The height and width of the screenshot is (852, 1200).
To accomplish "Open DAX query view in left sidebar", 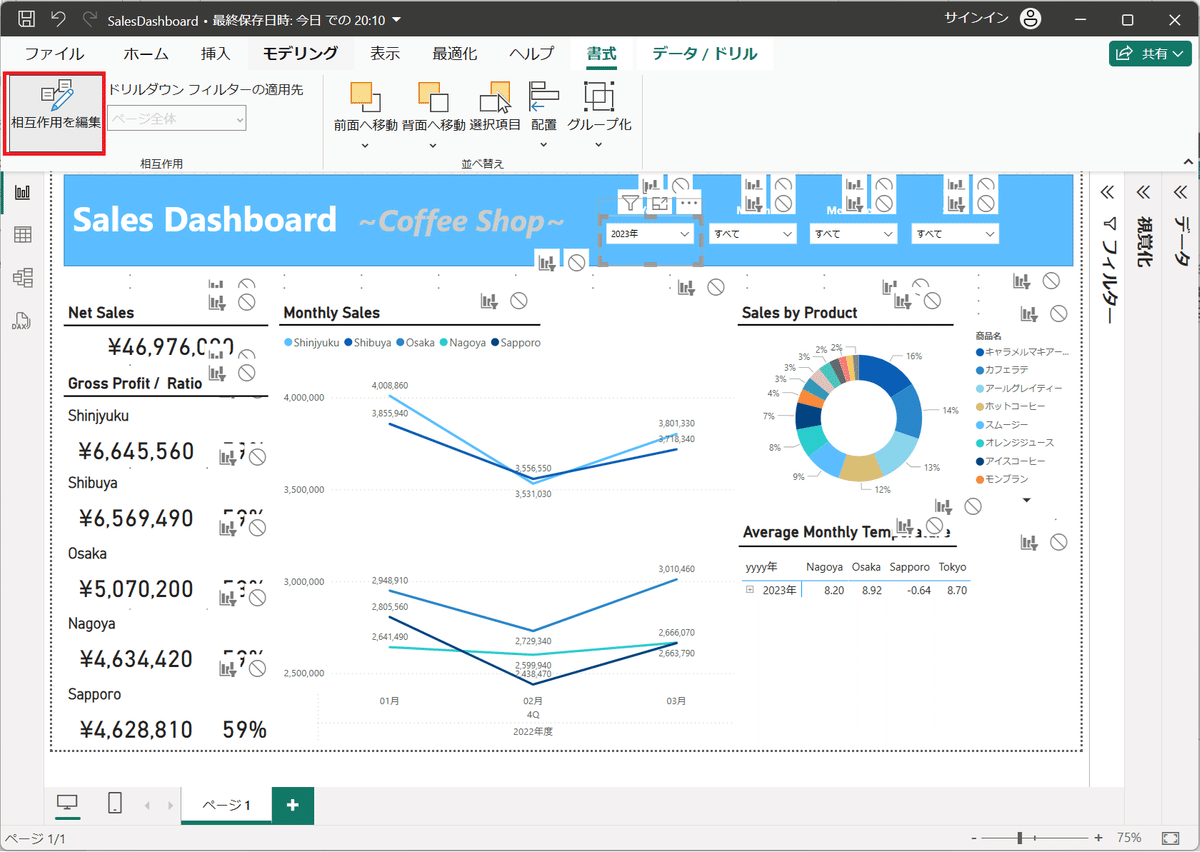I will click(22, 320).
